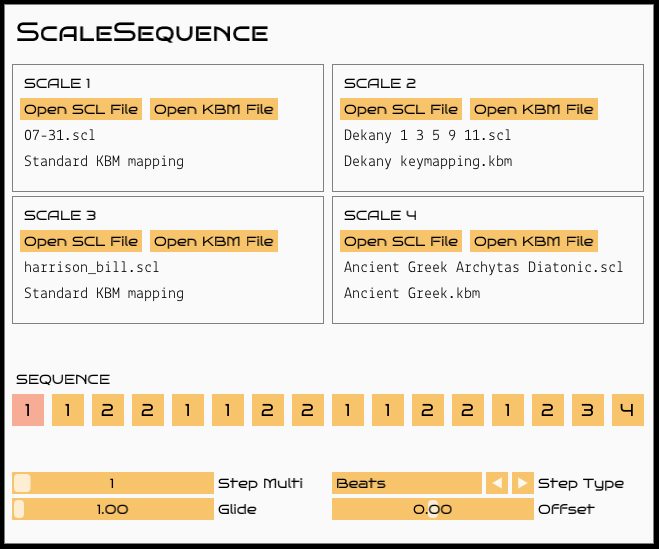Click the 07-31.scl file name
659x549 pixels.
tap(60, 135)
